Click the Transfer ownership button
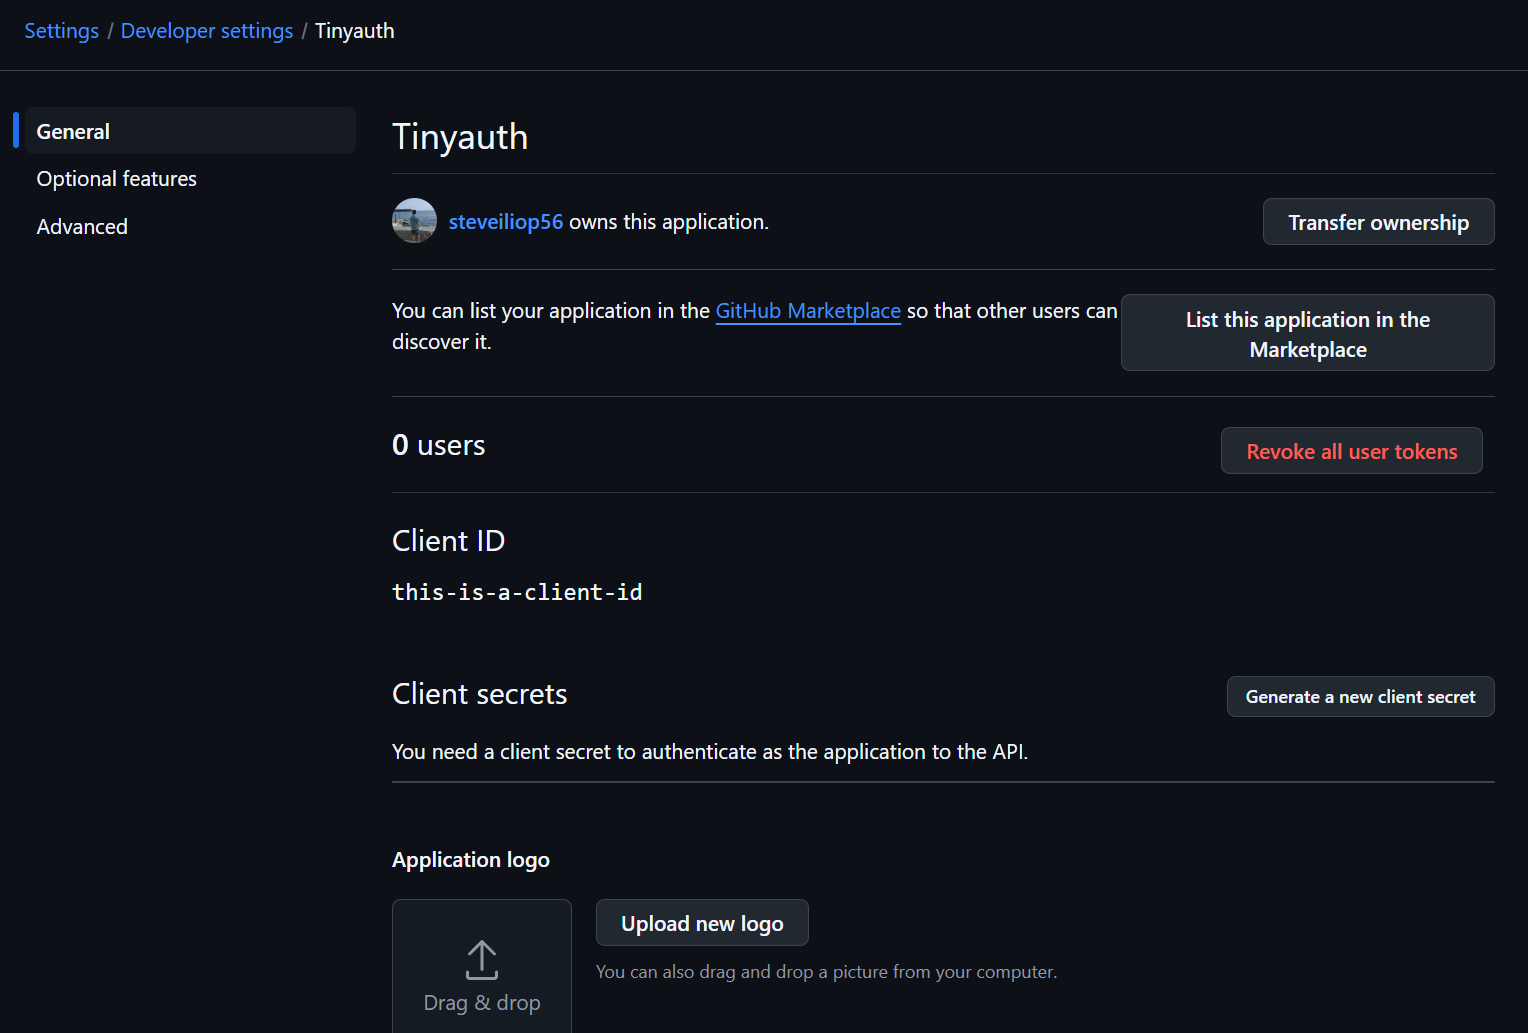 coord(1378,221)
